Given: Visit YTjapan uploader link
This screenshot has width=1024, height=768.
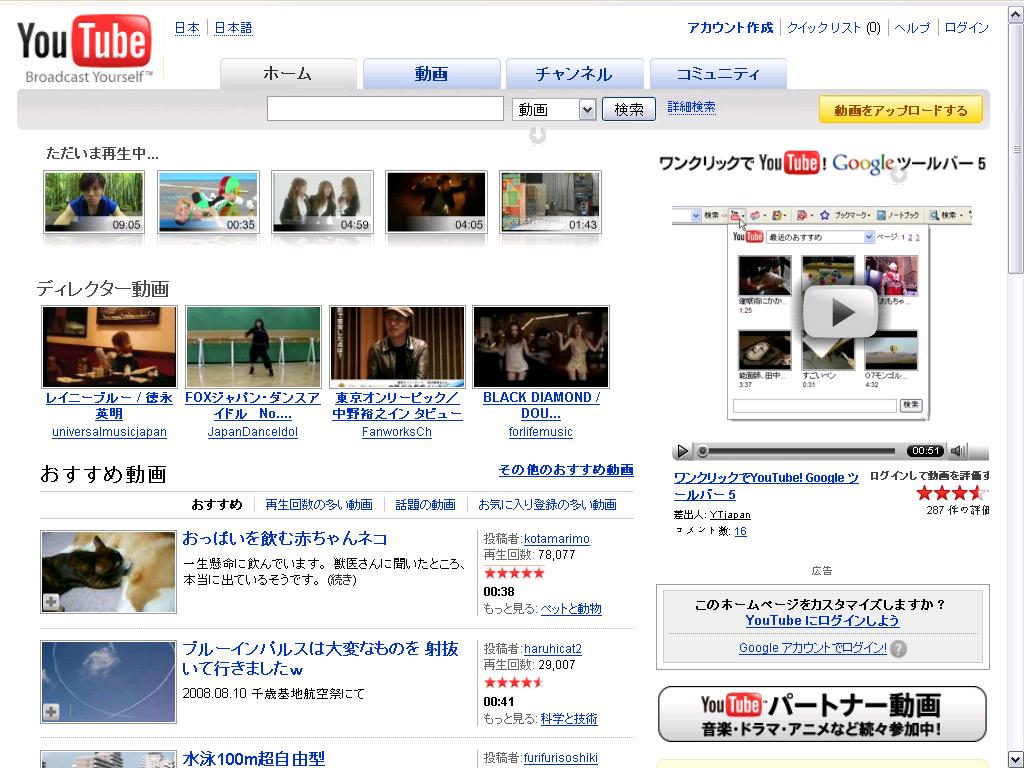Looking at the screenshot, I should pyautogui.click(x=730, y=515).
